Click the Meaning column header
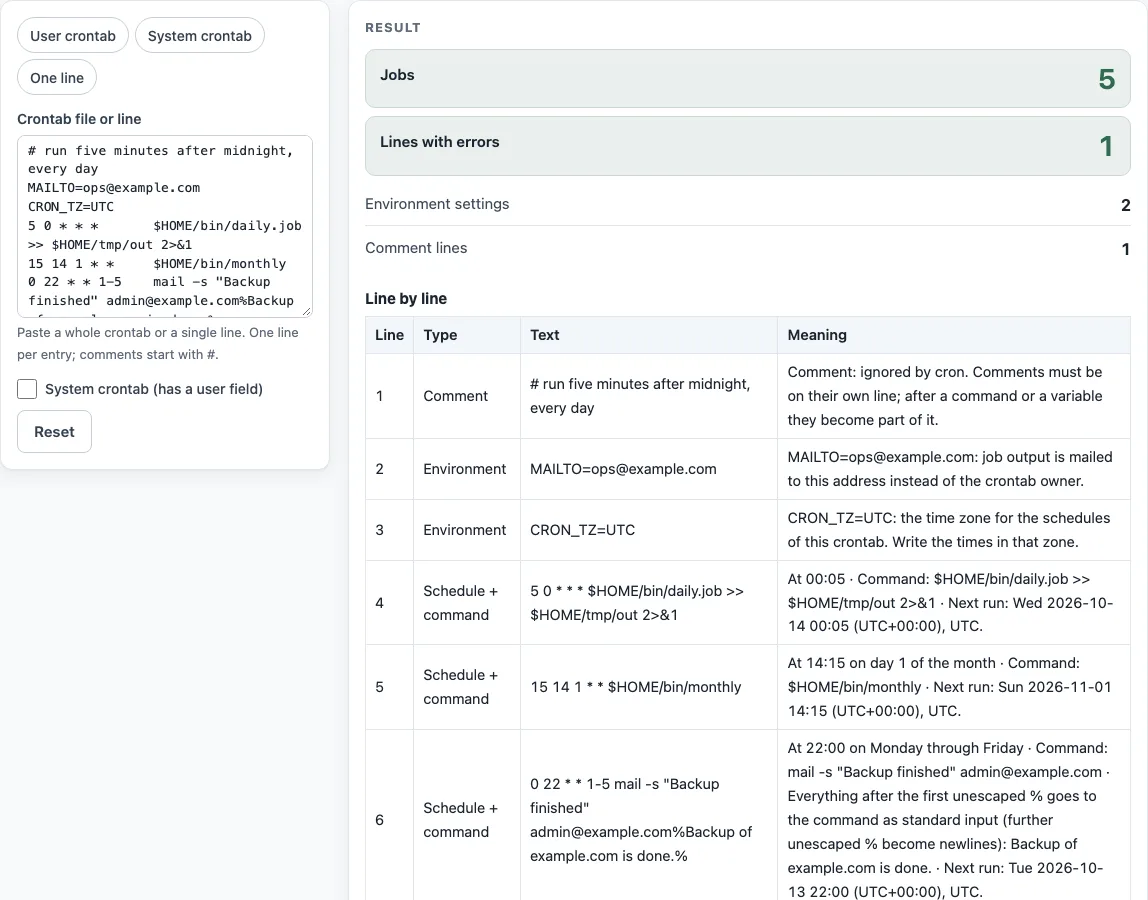 coord(953,335)
